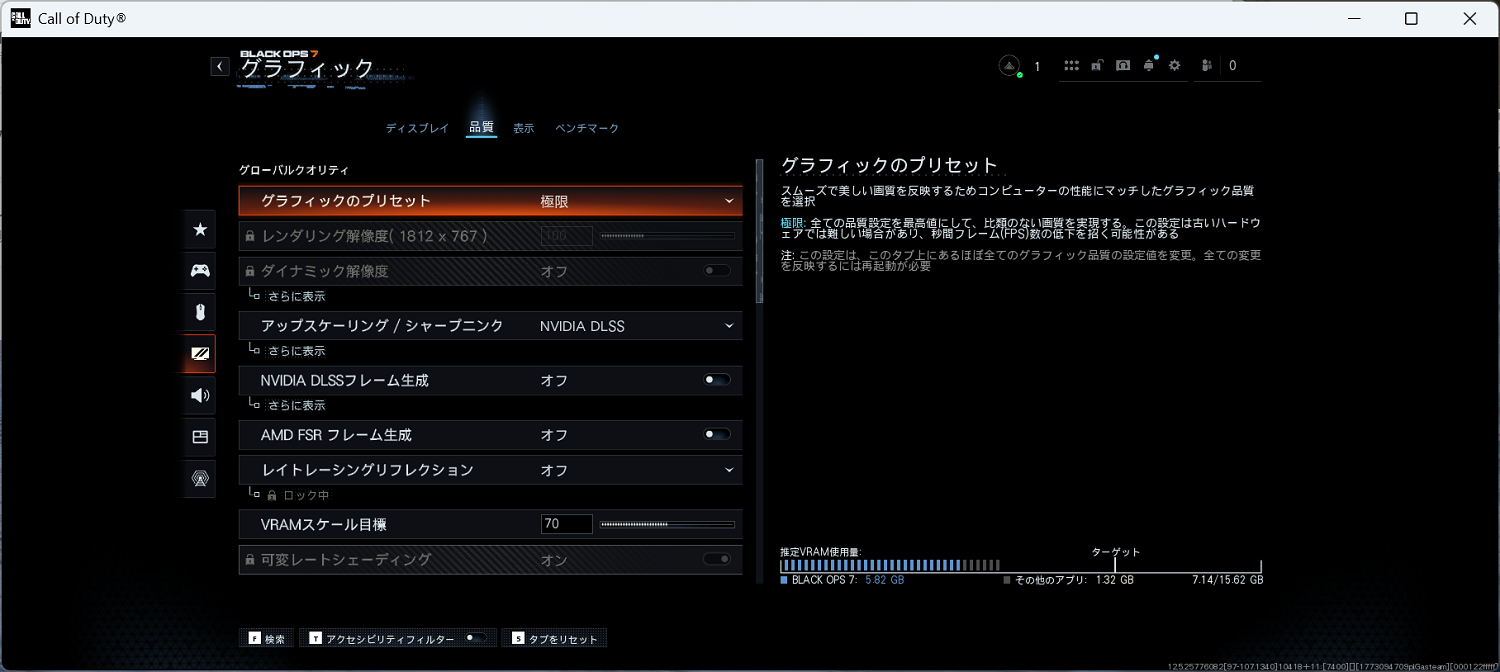Image resolution: width=1500 pixels, height=672 pixels.
Task: Open the notifications bell icon
Action: pyautogui.click(x=1149, y=66)
